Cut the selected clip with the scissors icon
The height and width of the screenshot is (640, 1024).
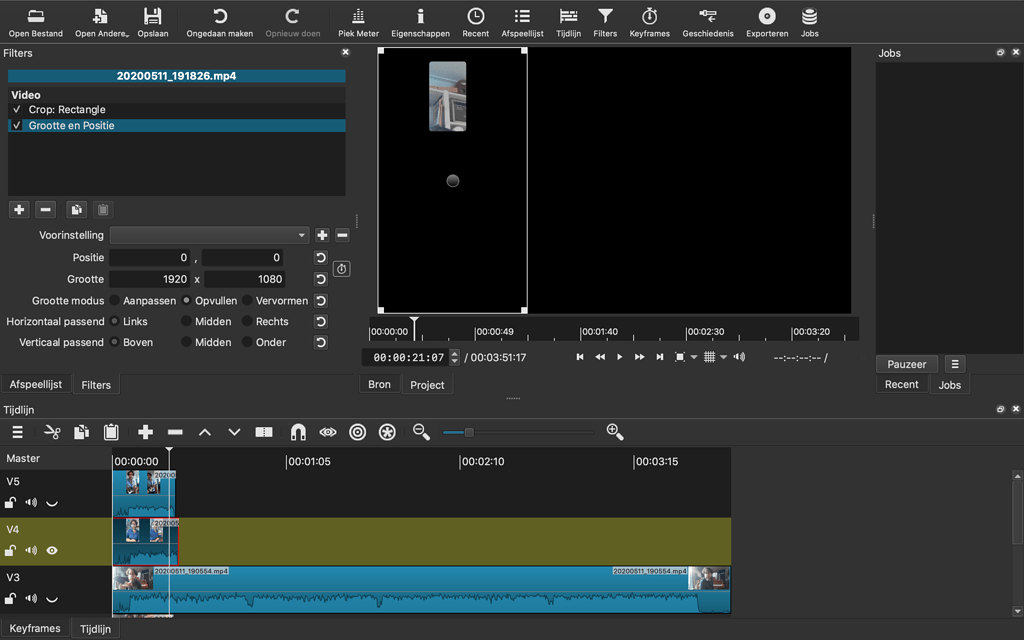[51, 432]
